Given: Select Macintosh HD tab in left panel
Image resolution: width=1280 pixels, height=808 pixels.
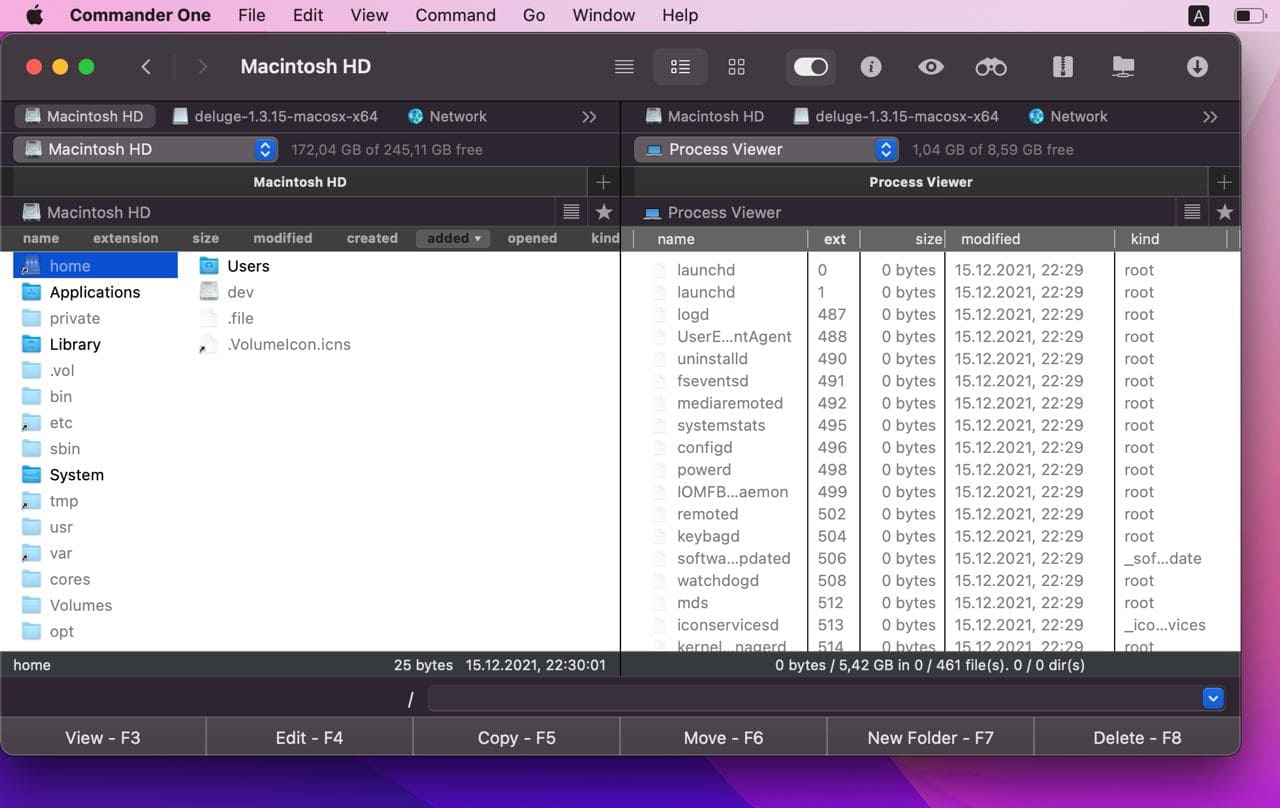Looking at the screenshot, I should [x=84, y=116].
